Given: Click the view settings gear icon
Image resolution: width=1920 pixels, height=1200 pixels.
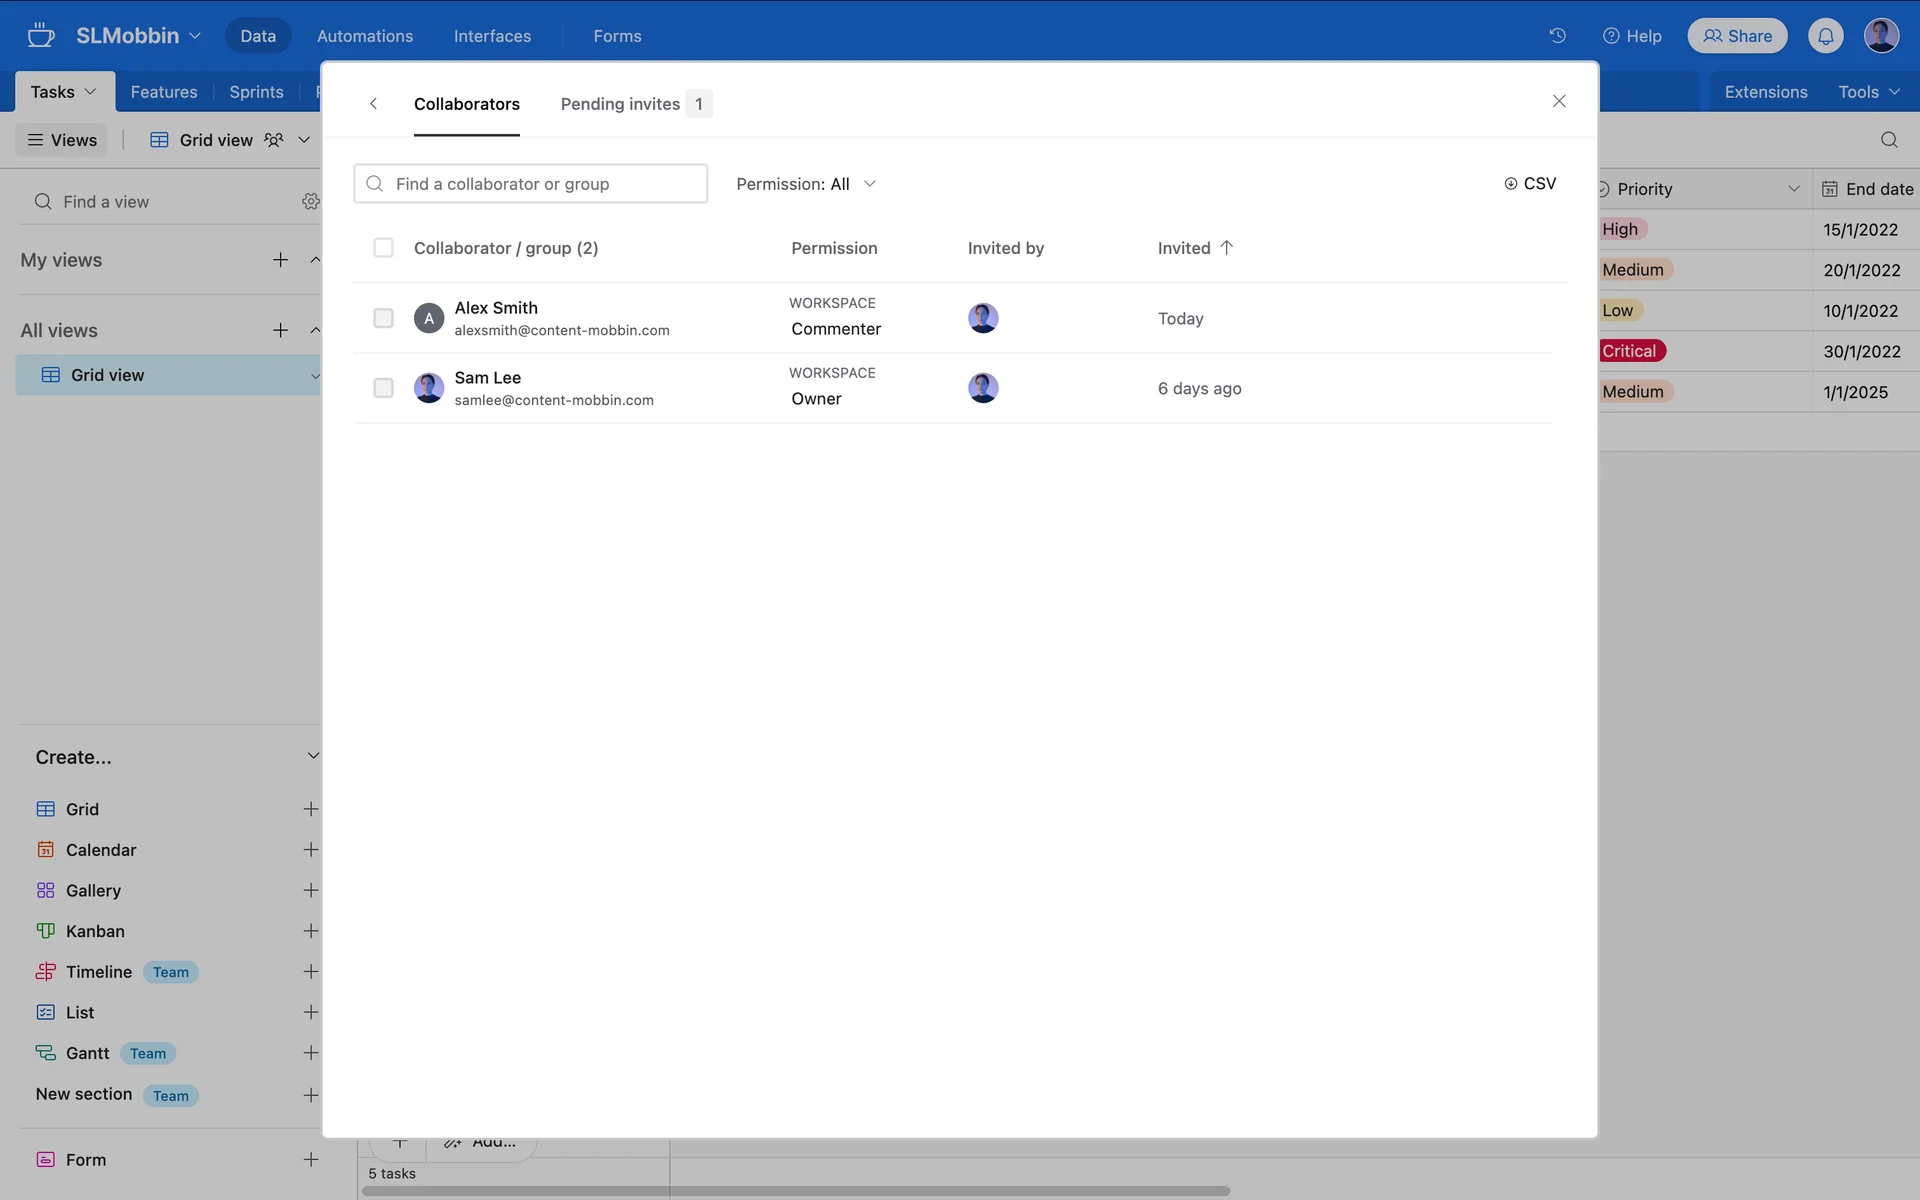Looking at the screenshot, I should click(x=310, y=202).
